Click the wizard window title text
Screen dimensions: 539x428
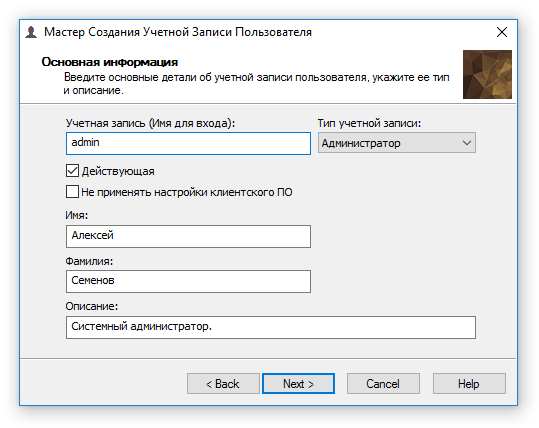tap(178, 32)
